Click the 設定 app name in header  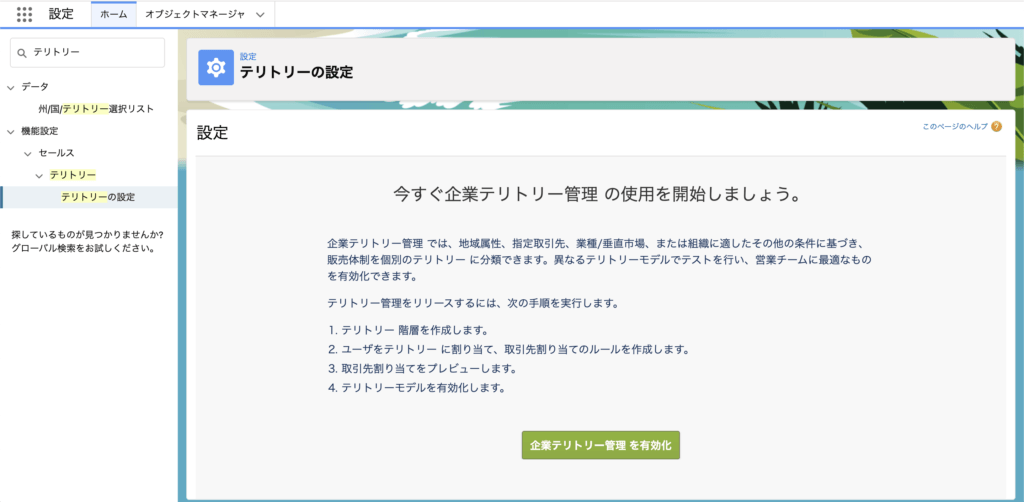[x=61, y=14]
